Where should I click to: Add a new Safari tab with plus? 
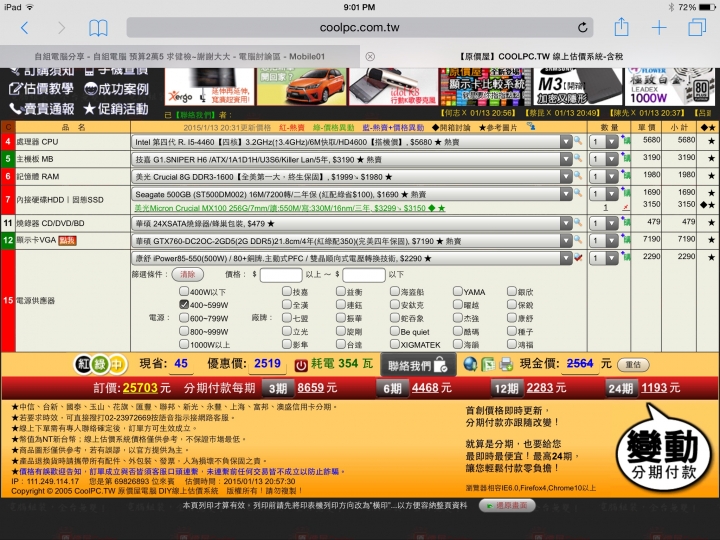659,28
